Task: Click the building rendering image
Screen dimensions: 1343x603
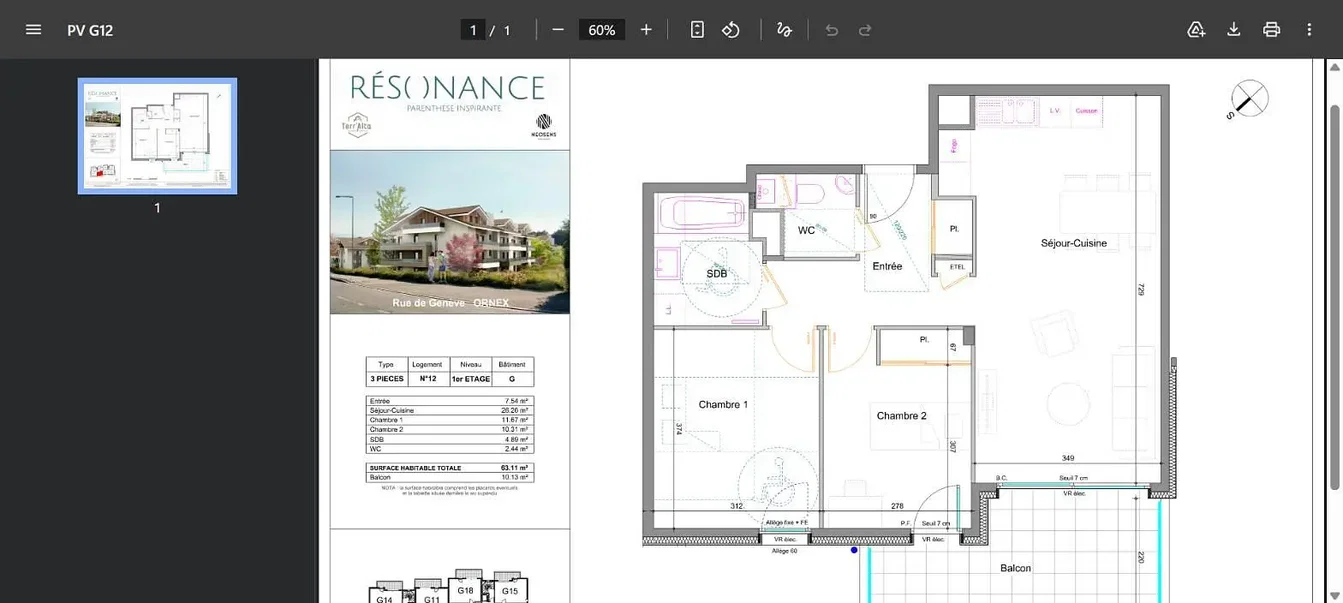Action: point(450,232)
